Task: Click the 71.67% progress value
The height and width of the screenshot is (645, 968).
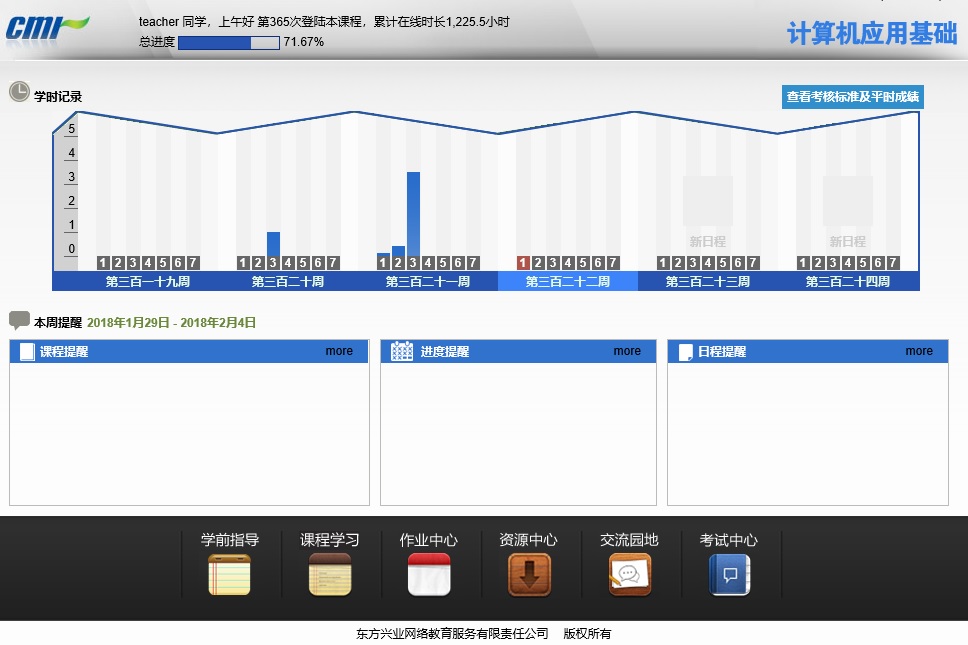Action: (x=303, y=42)
